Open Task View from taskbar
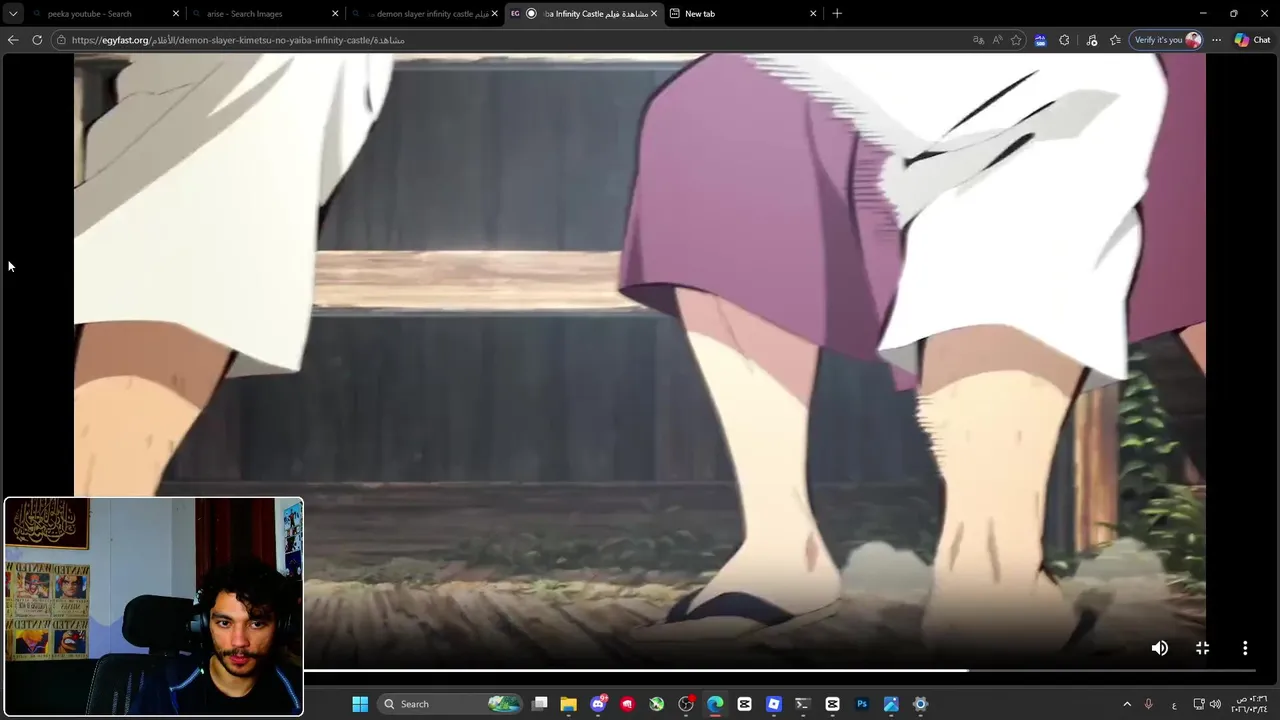1280x720 pixels. pyautogui.click(x=540, y=704)
